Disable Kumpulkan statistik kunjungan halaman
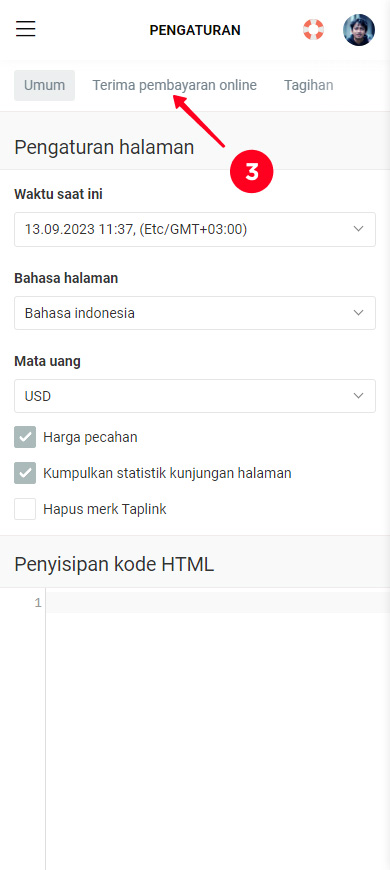 25,473
